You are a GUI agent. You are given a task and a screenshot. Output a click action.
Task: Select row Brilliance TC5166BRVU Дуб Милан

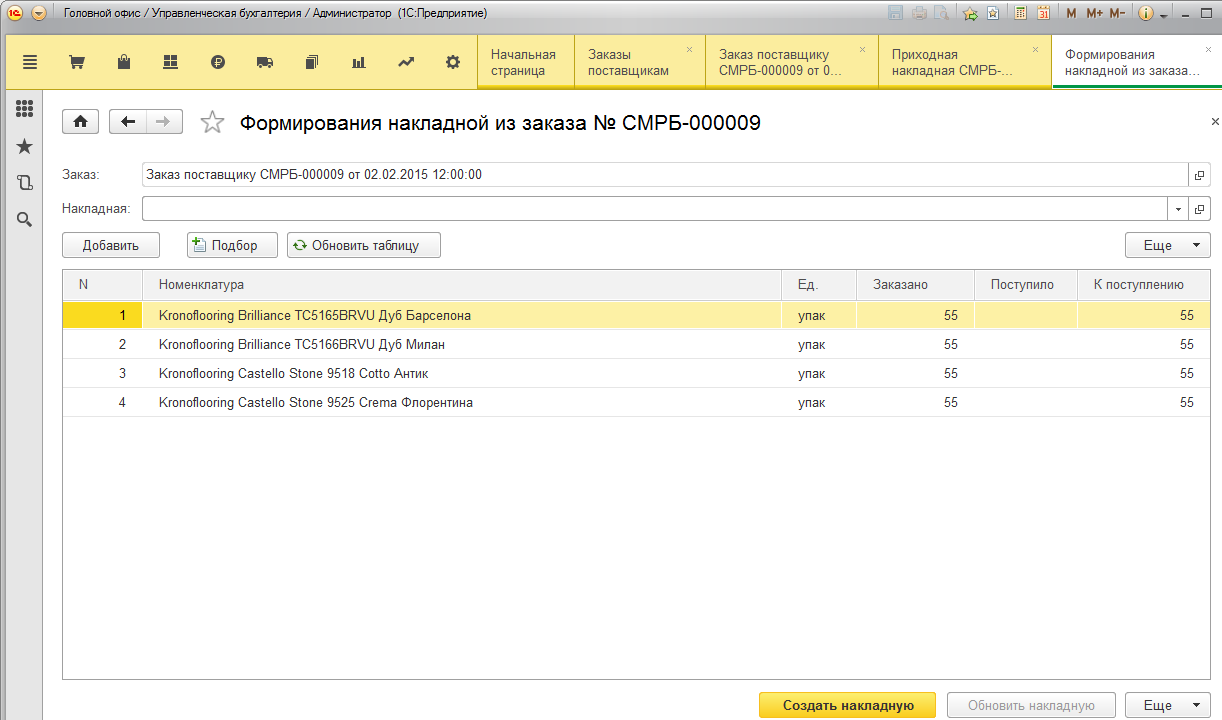(636, 344)
